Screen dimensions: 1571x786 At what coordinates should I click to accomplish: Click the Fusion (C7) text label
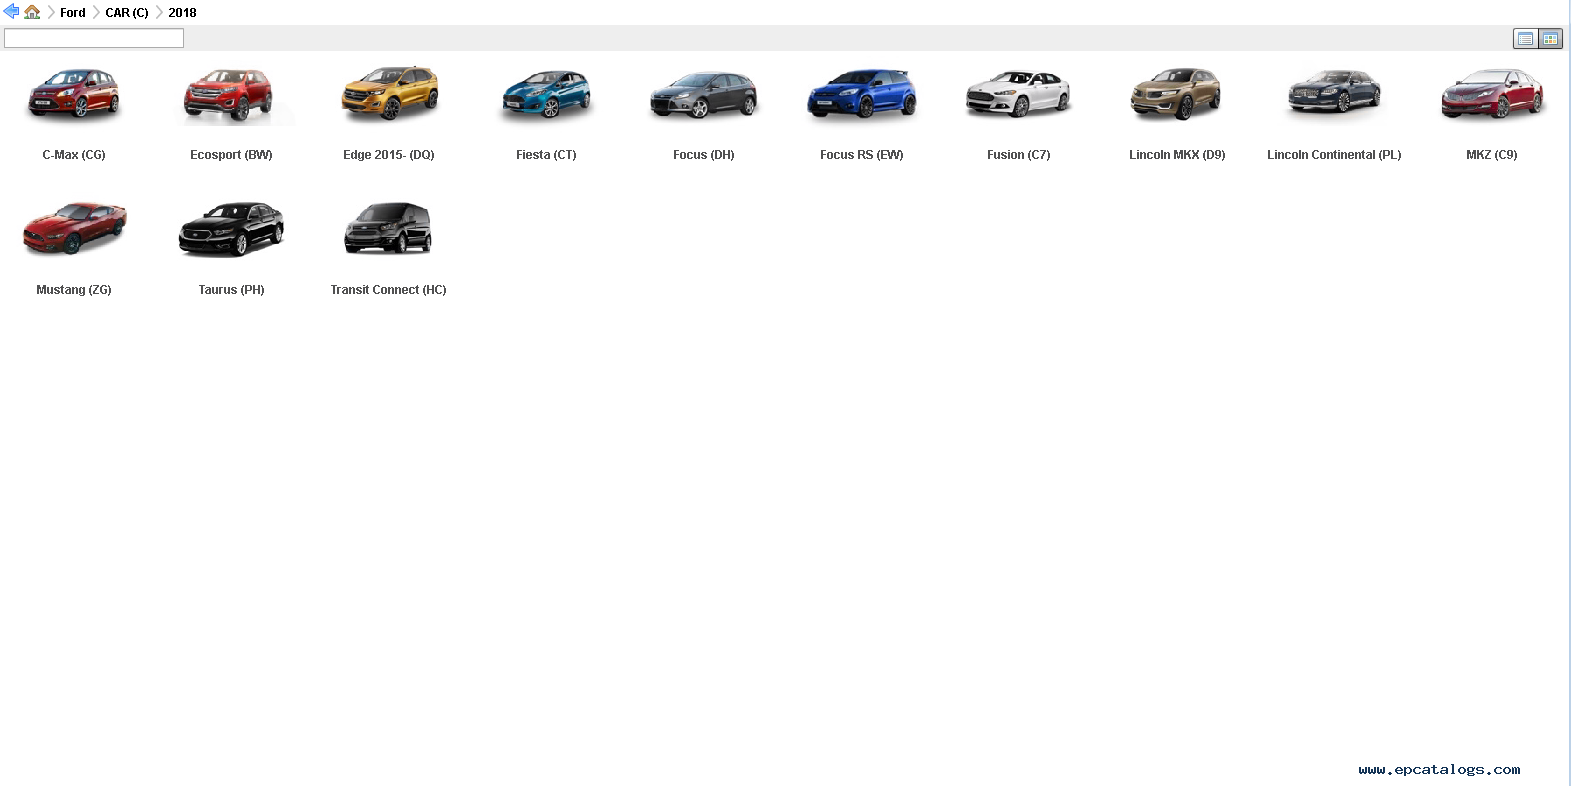click(x=1018, y=155)
